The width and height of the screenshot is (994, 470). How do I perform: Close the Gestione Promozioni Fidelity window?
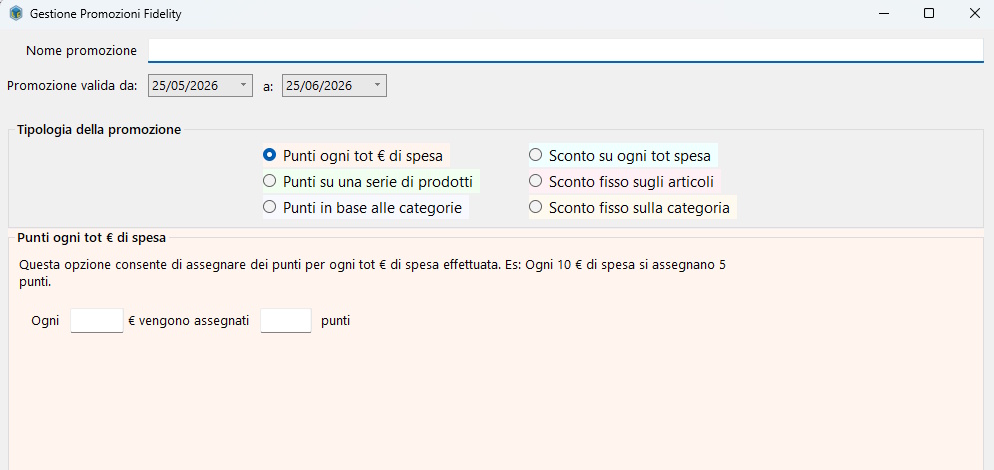click(x=974, y=13)
